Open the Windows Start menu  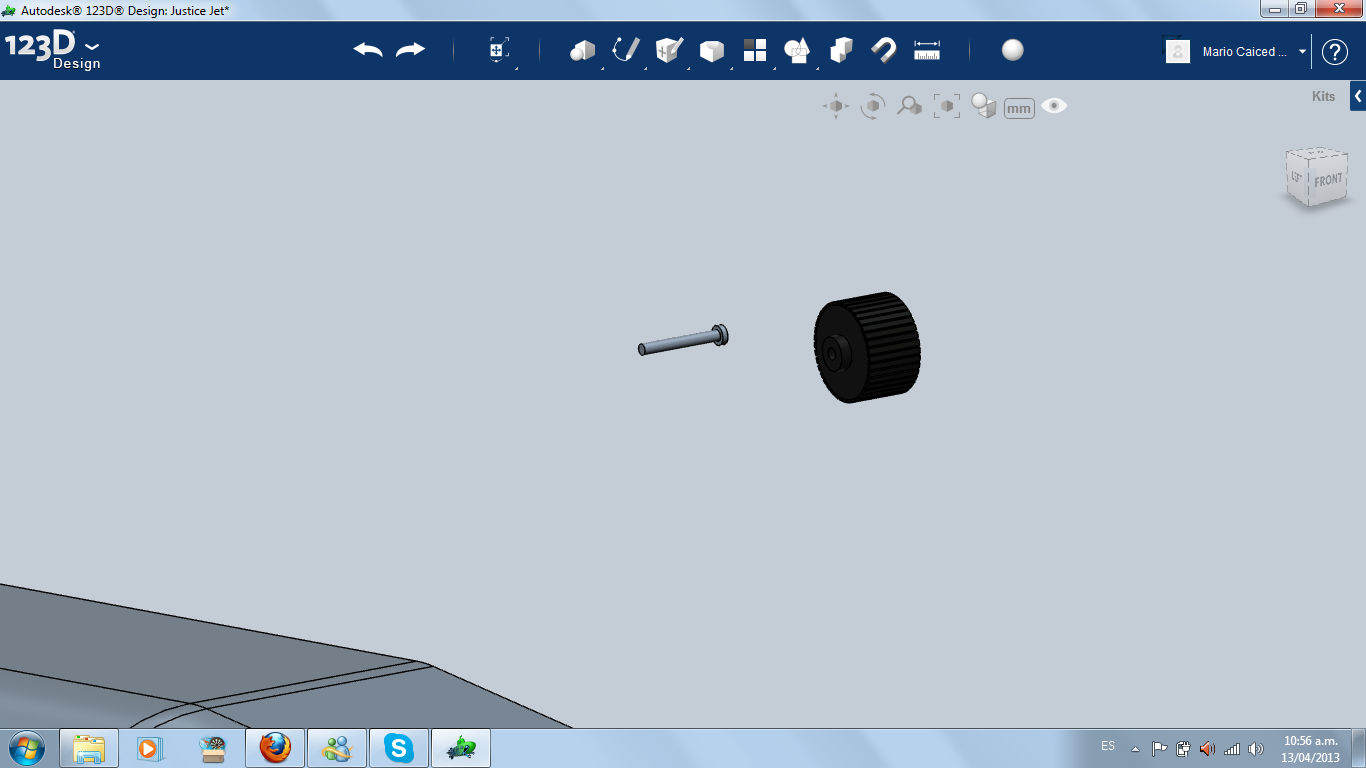click(25, 747)
